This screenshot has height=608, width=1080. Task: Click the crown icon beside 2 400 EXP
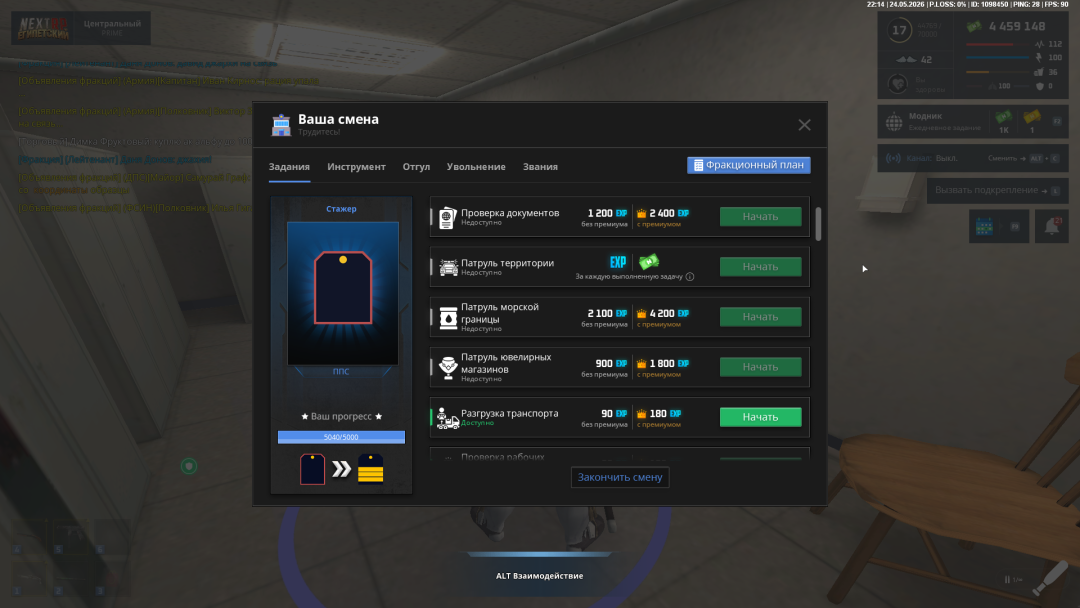(641, 213)
